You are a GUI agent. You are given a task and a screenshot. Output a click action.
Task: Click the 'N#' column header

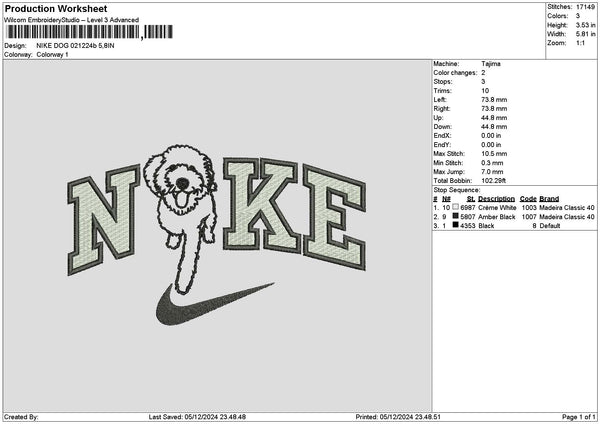tap(446, 199)
